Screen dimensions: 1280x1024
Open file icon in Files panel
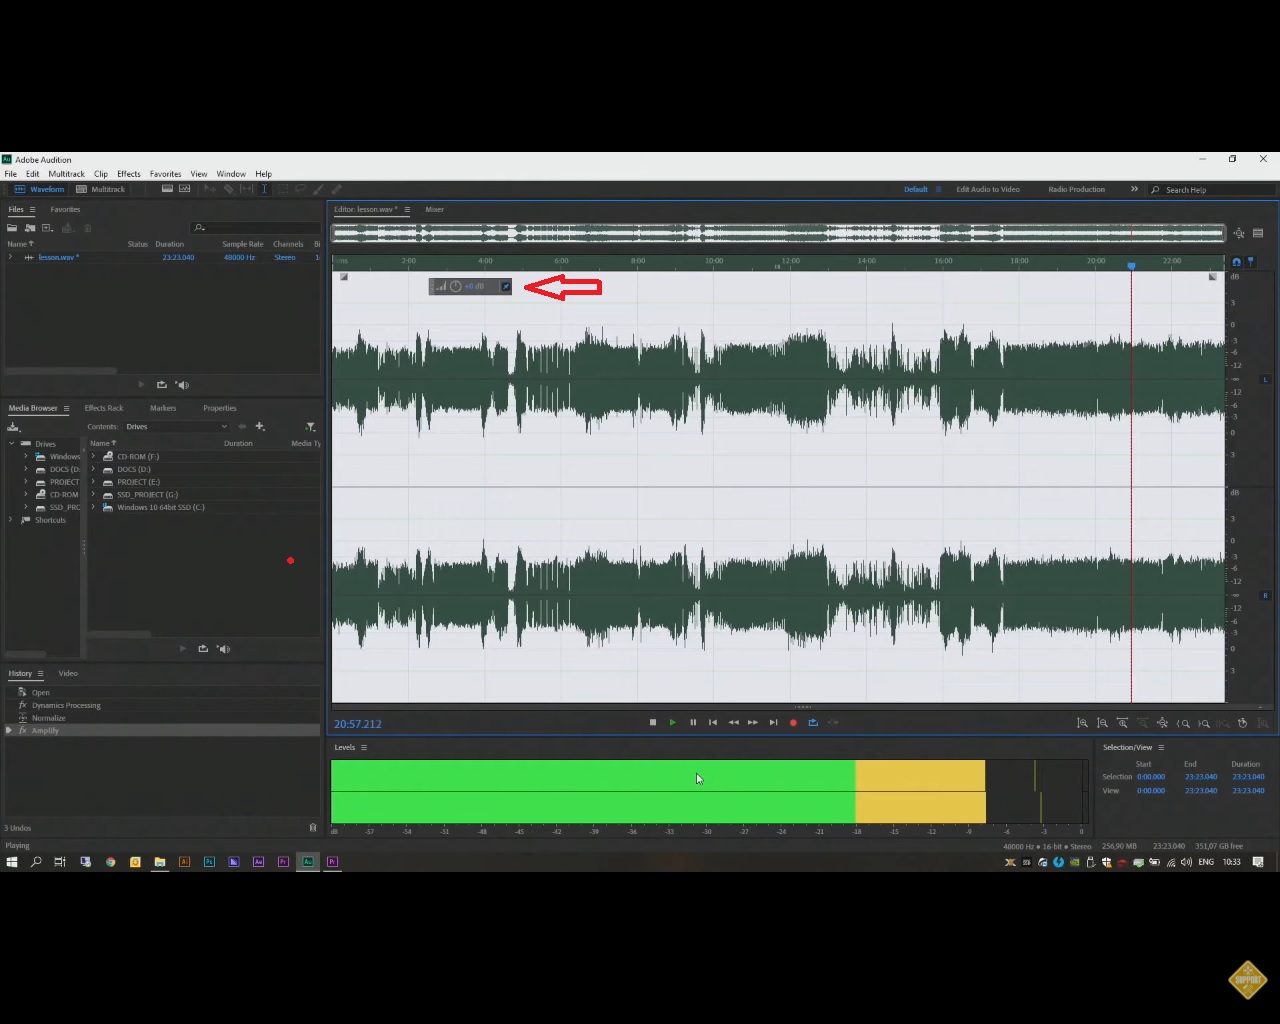point(12,228)
